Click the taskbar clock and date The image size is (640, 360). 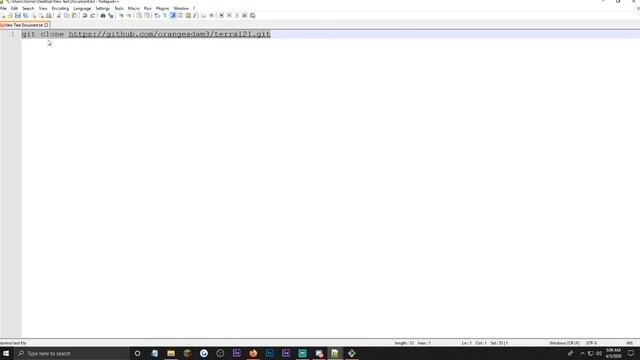(x=613, y=353)
